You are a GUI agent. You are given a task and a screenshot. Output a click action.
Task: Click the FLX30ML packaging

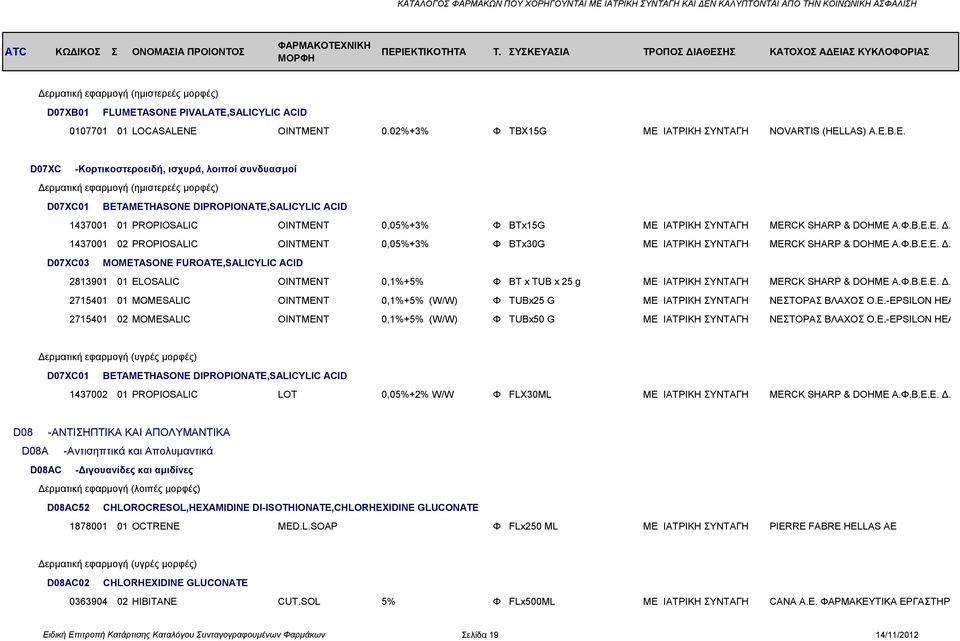530,394
